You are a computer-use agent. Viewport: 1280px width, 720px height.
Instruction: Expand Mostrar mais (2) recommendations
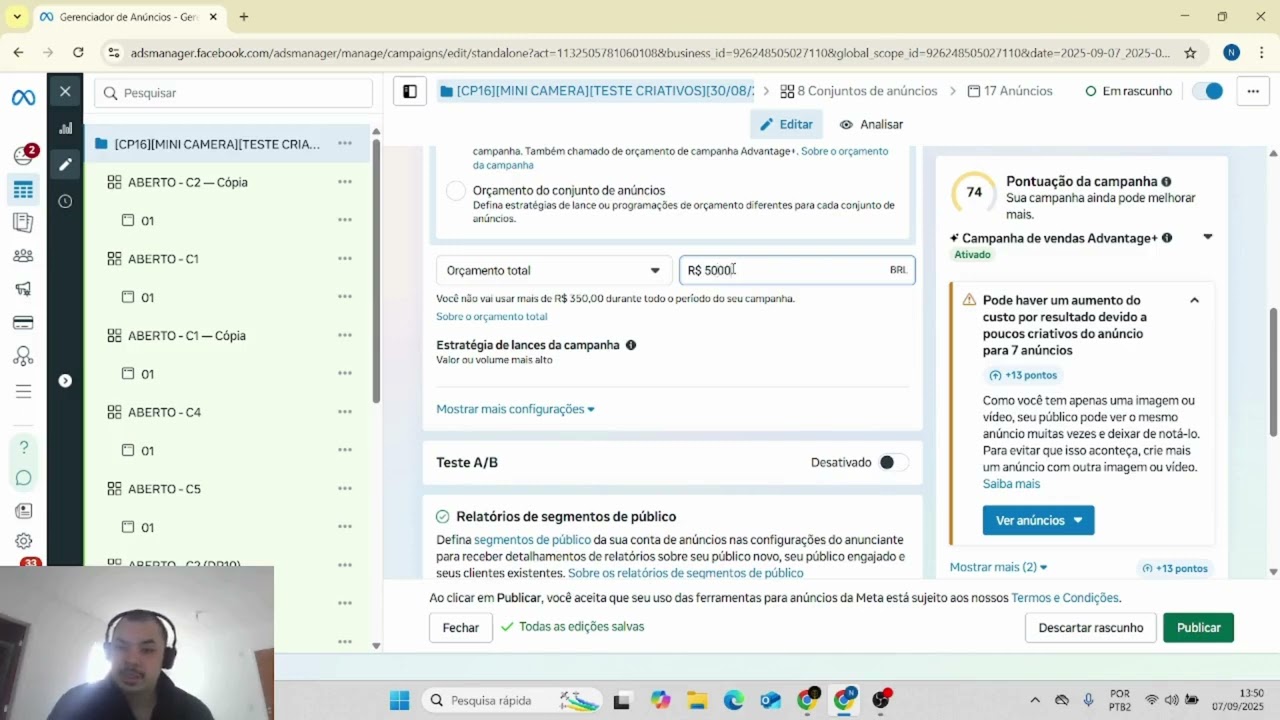click(998, 567)
